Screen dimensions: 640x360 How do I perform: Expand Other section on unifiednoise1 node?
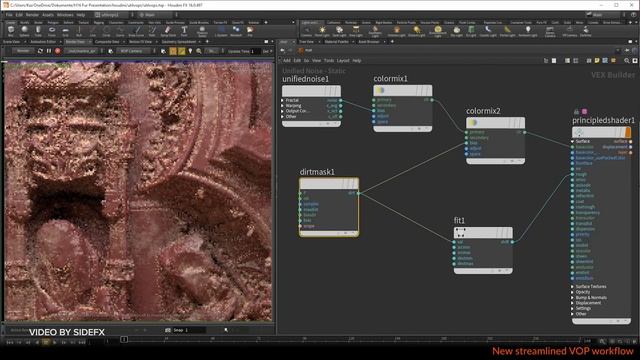point(282,117)
